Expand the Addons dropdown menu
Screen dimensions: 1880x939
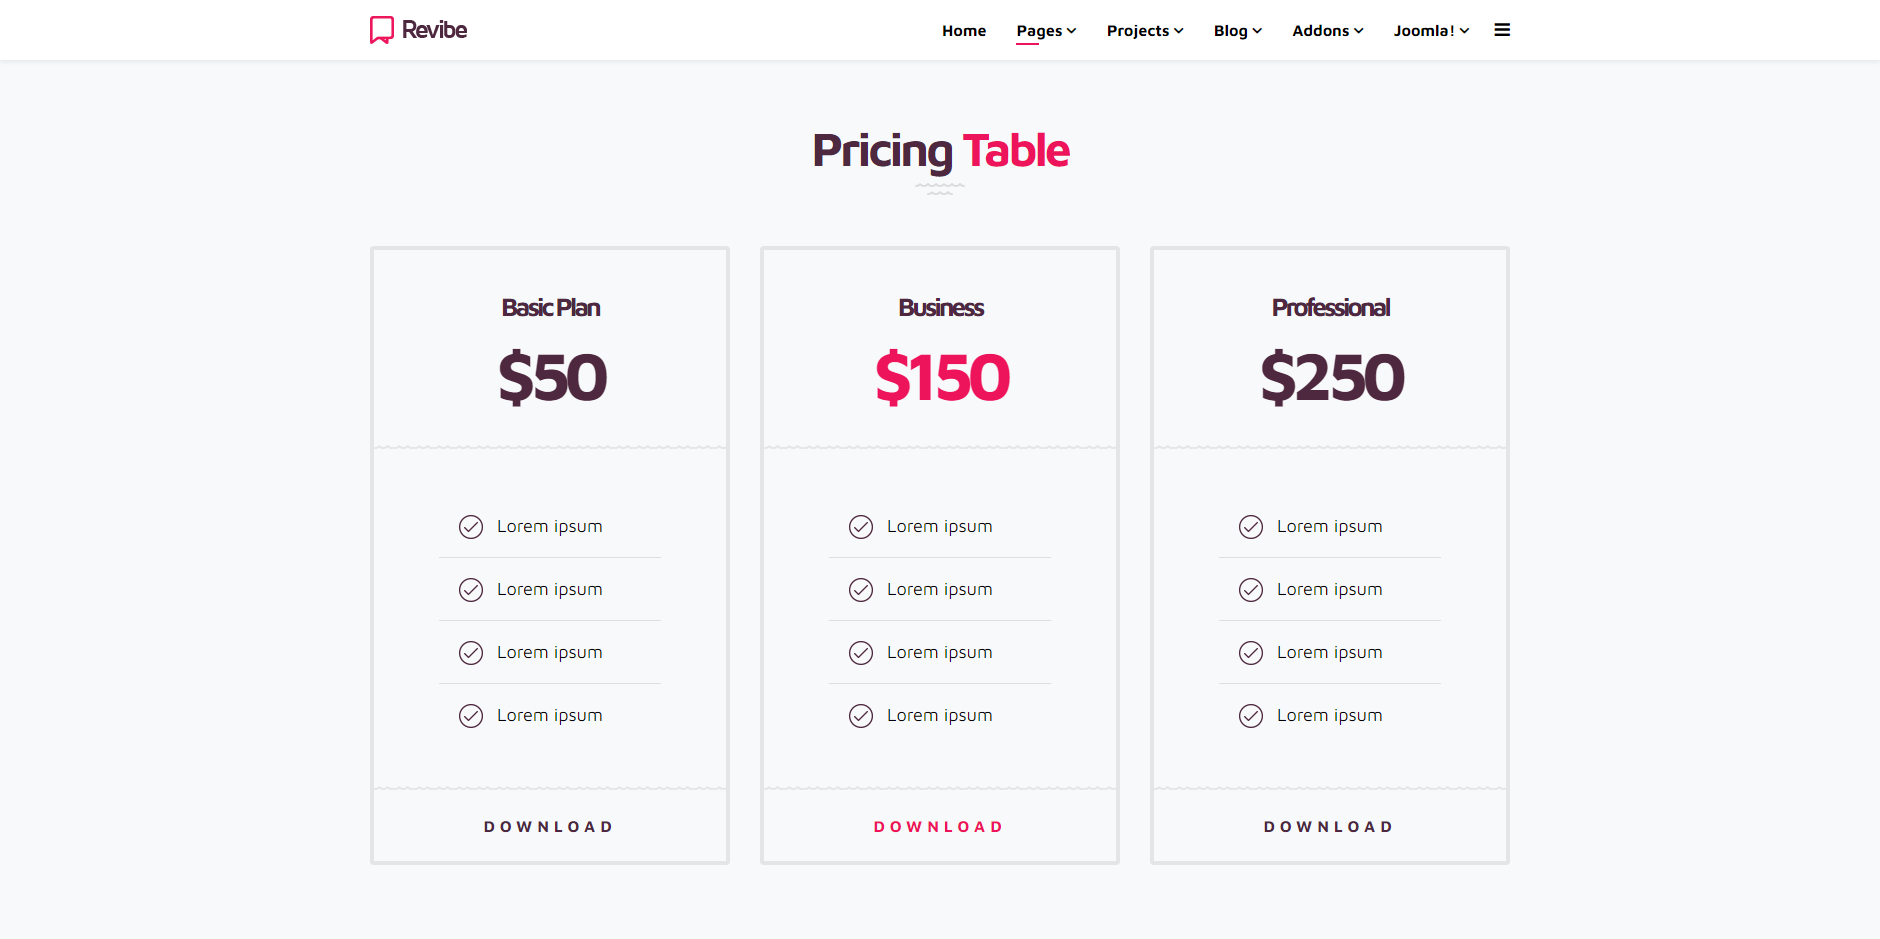[1328, 31]
